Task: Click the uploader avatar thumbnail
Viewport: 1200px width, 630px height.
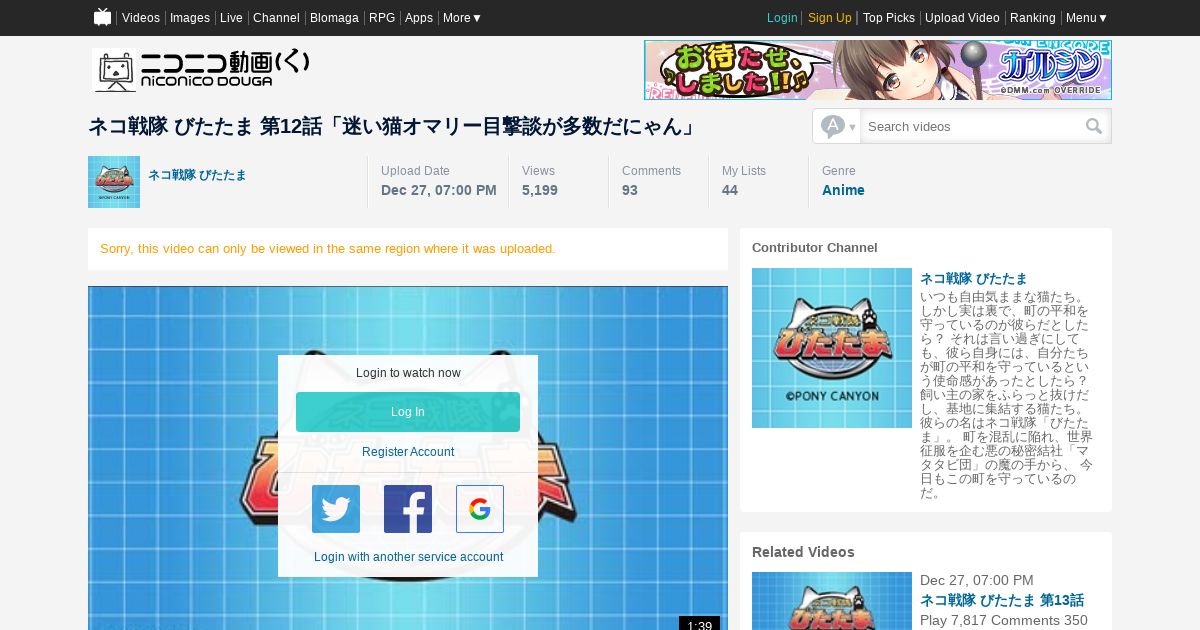Action: (114, 182)
